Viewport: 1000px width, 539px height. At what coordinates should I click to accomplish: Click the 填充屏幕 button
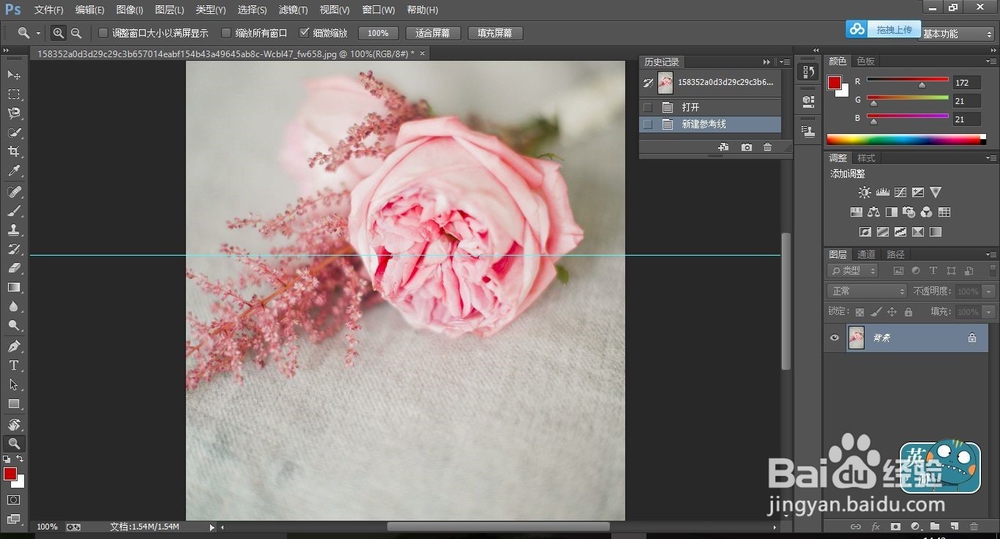pyautogui.click(x=495, y=33)
